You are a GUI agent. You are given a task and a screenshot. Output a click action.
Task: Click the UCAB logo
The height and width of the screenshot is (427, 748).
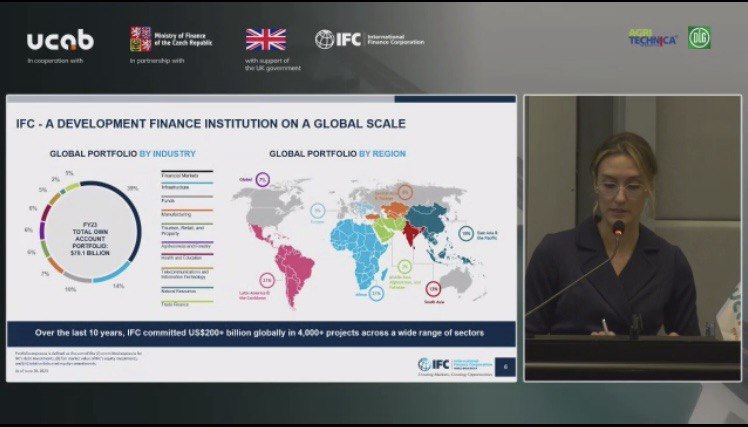click(60, 41)
